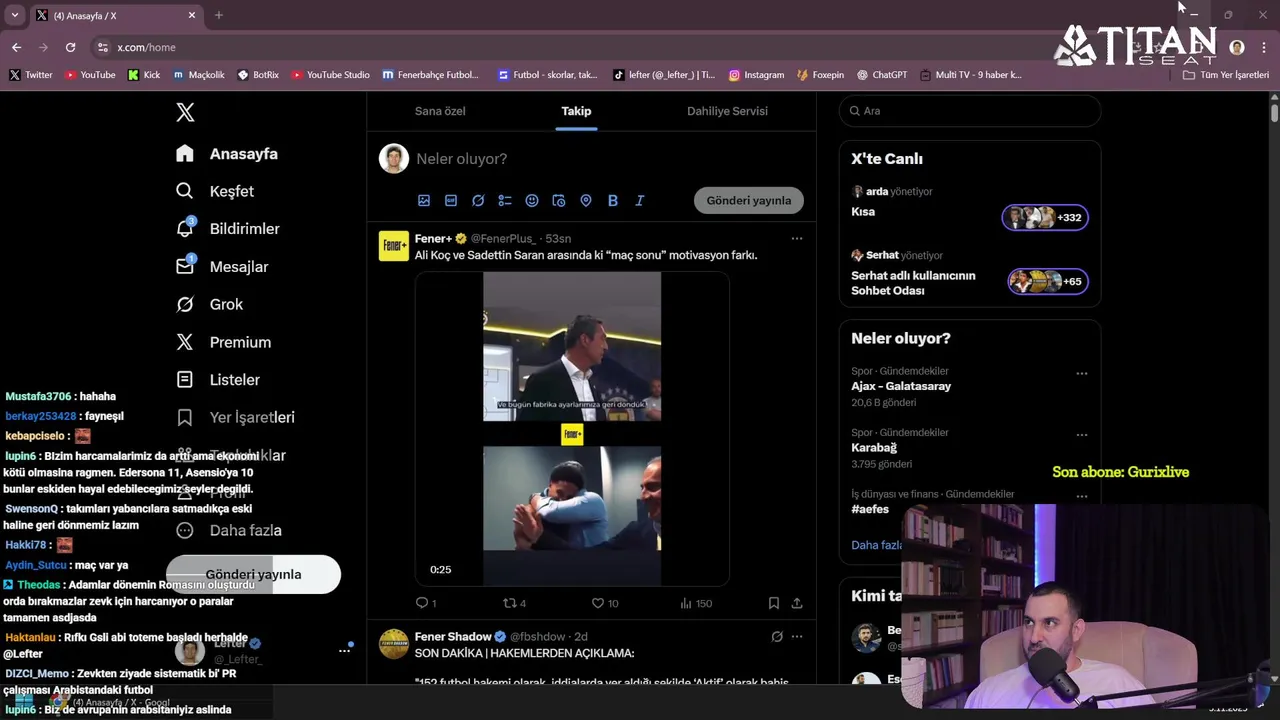Viewport: 1280px width, 720px height.
Task: Open YouTube bookmark
Action: pos(90,75)
